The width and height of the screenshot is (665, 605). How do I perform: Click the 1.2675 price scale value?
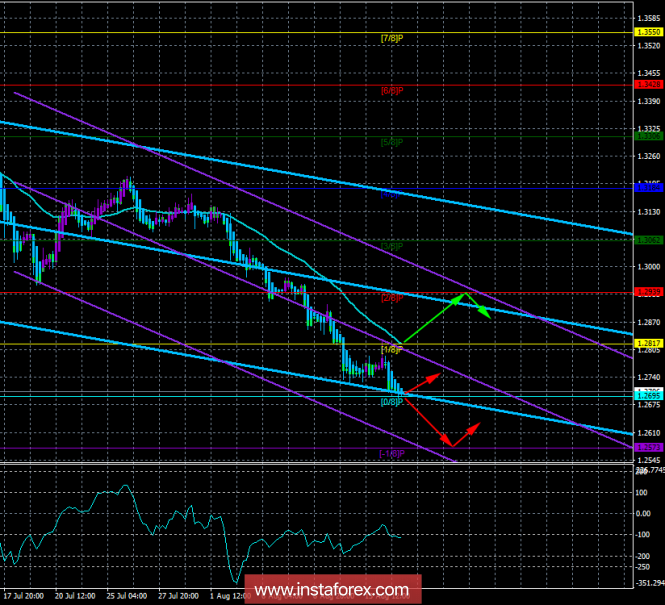click(x=649, y=405)
